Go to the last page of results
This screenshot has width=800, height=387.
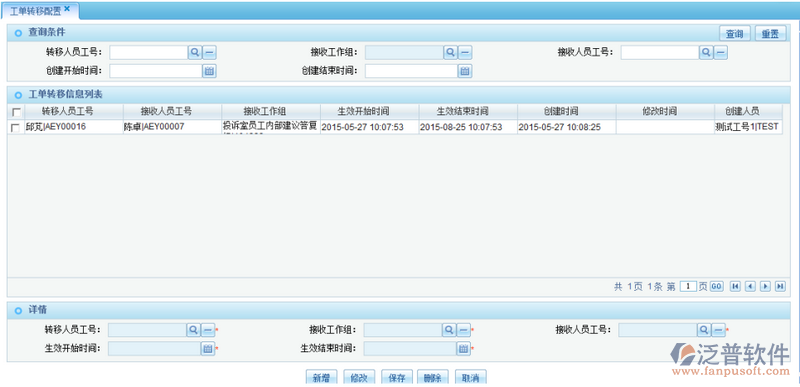780,287
